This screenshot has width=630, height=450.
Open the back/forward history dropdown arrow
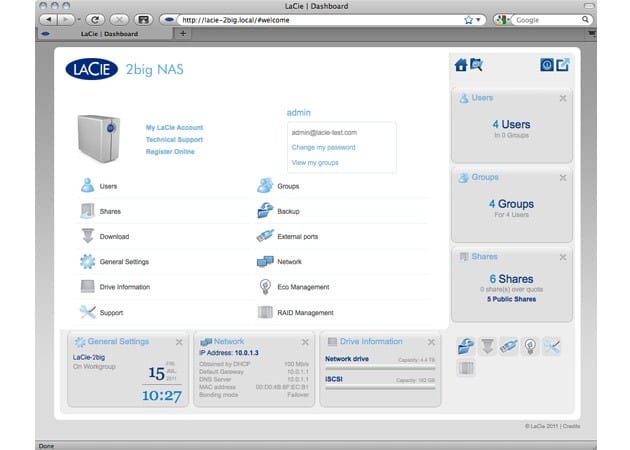(79, 19)
